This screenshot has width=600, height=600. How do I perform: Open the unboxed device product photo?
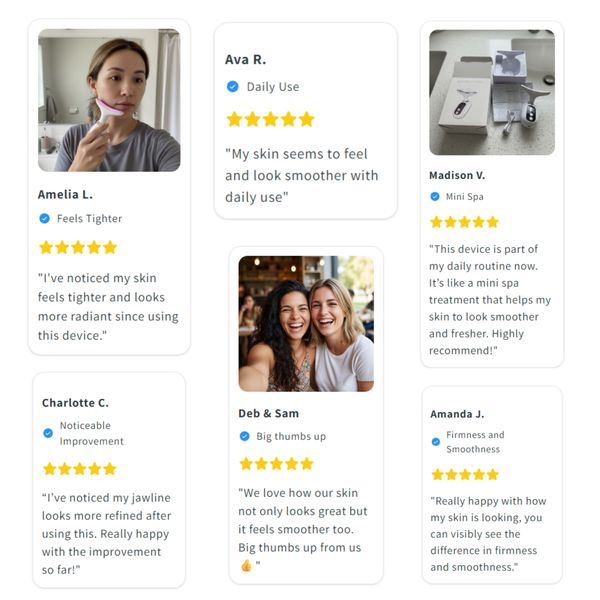click(x=491, y=92)
